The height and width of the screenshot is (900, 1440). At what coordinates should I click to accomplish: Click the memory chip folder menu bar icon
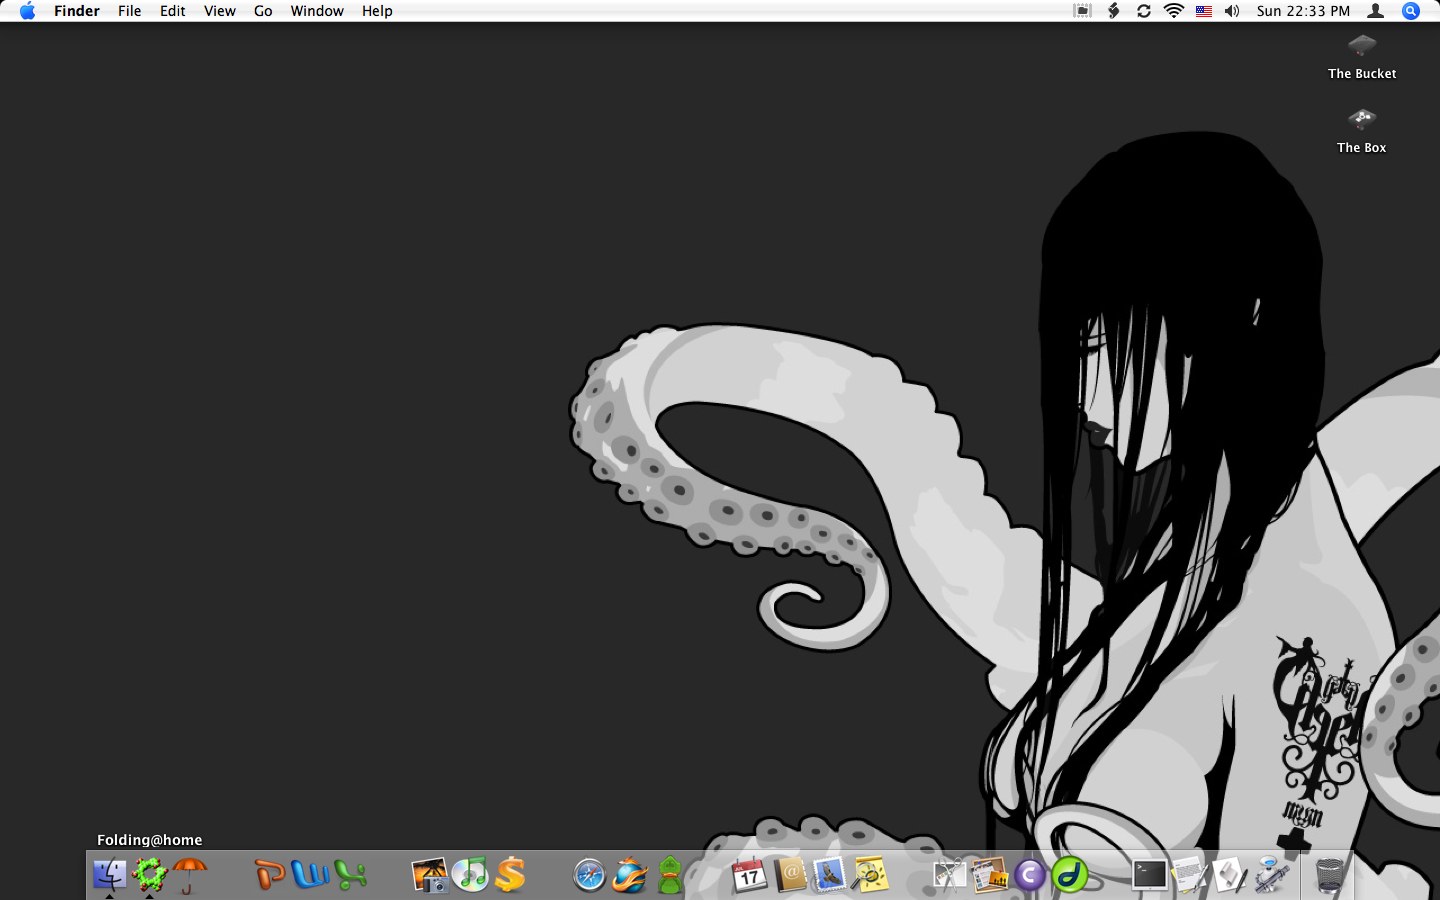pos(1083,11)
